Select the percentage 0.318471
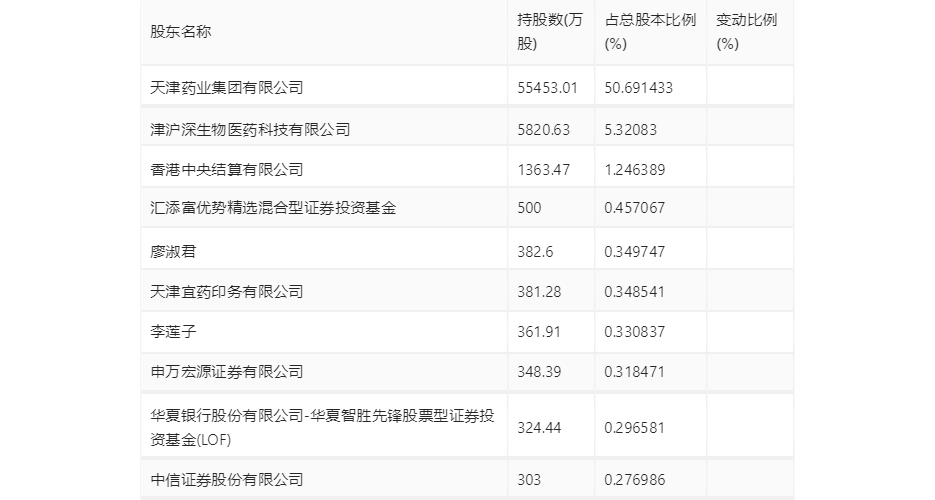Screen dimensions: 935x500 634,371
